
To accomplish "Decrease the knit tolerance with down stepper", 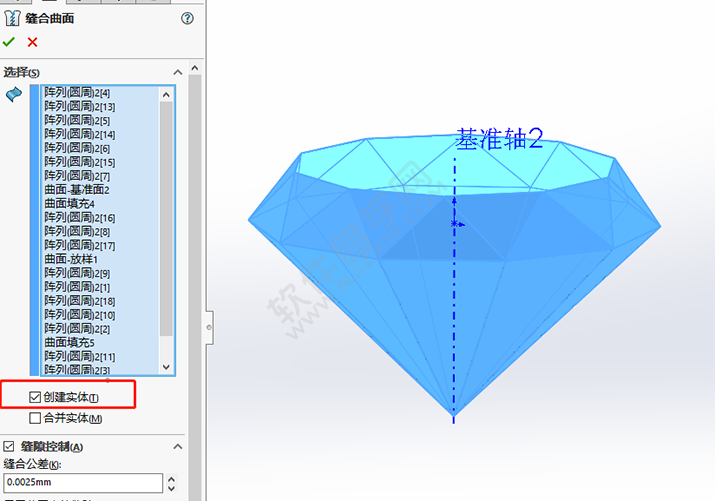I will click(171, 488).
